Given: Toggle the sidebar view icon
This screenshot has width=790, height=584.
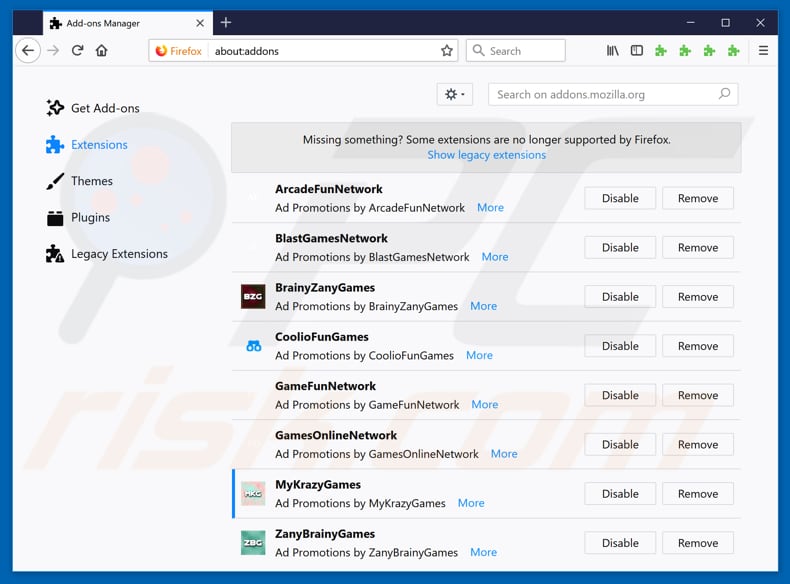Looking at the screenshot, I should 637,50.
